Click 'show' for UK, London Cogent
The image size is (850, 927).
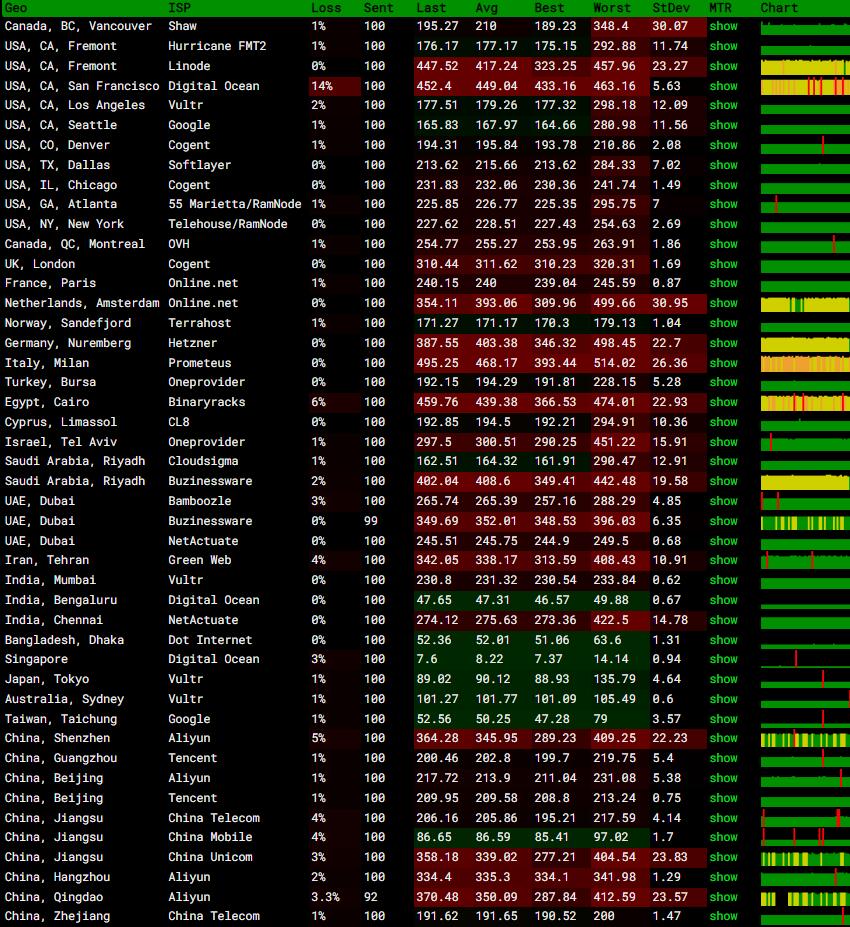[x=724, y=264]
